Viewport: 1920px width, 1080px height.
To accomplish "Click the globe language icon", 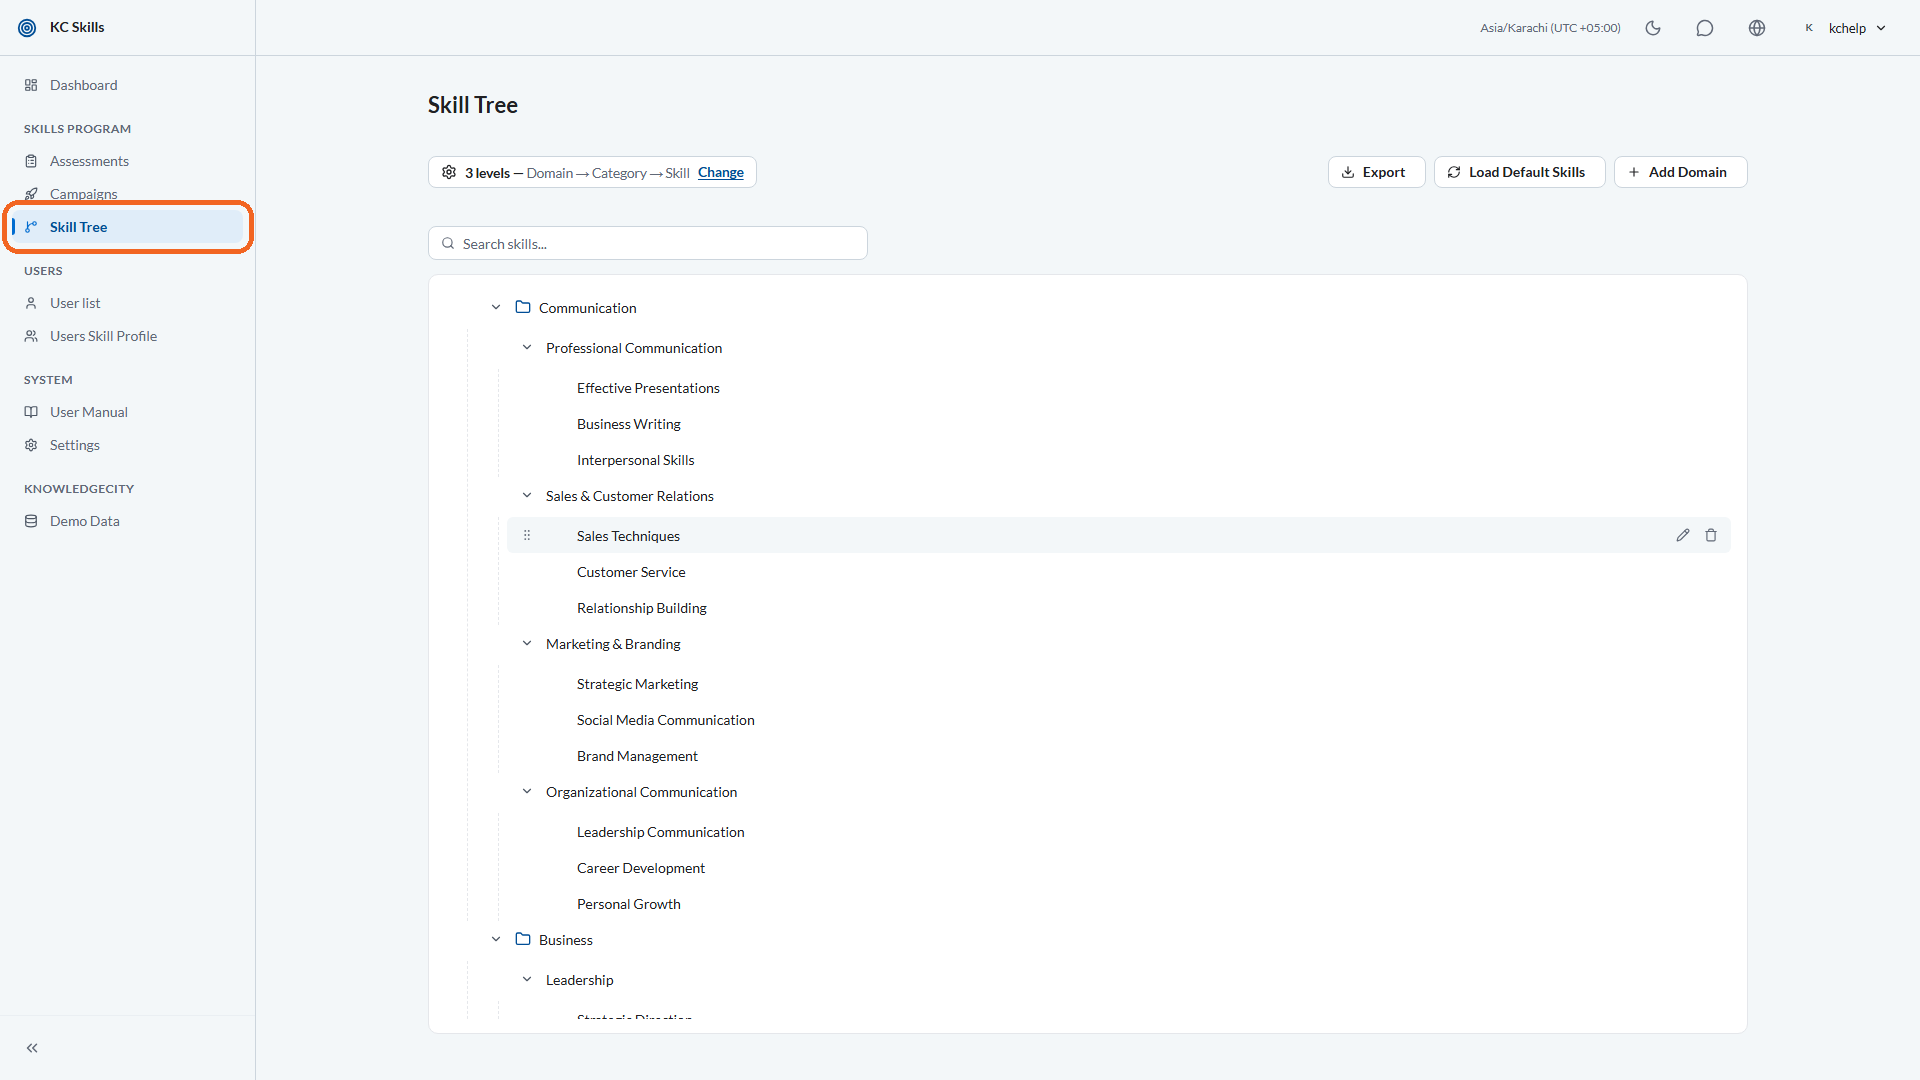I will 1757,28.
